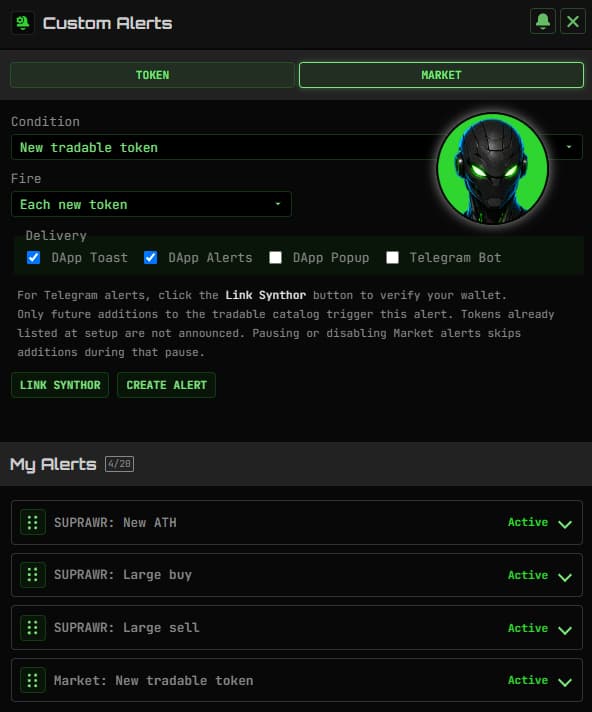Viewport: 592px width, 712px height.
Task: Grab the drag handle for SUPRAWR: Large buy
Action: tap(33, 575)
